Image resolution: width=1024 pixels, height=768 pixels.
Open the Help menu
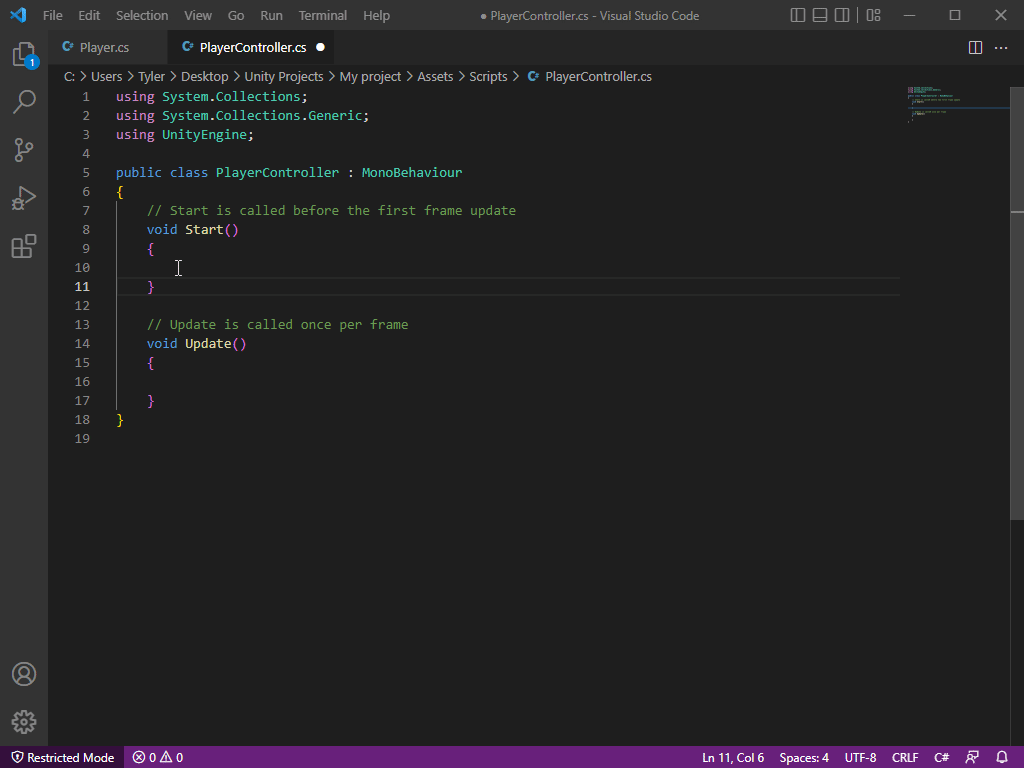pos(376,16)
